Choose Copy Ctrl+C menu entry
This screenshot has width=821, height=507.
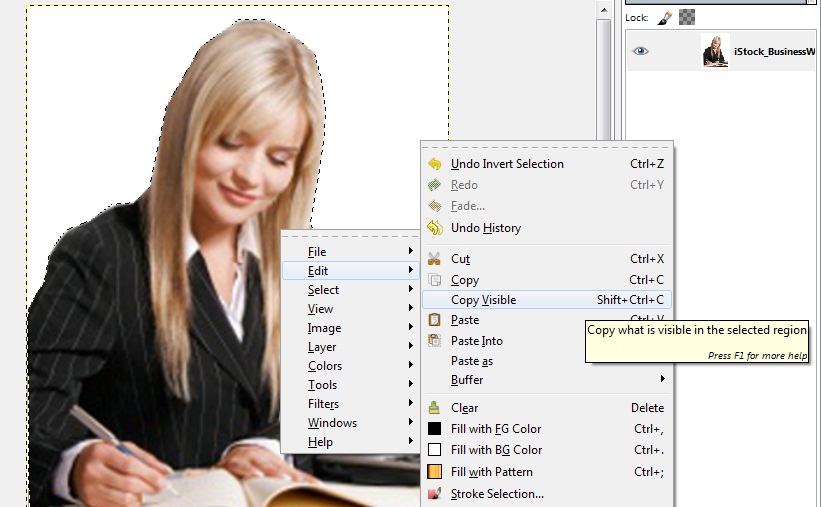point(547,280)
